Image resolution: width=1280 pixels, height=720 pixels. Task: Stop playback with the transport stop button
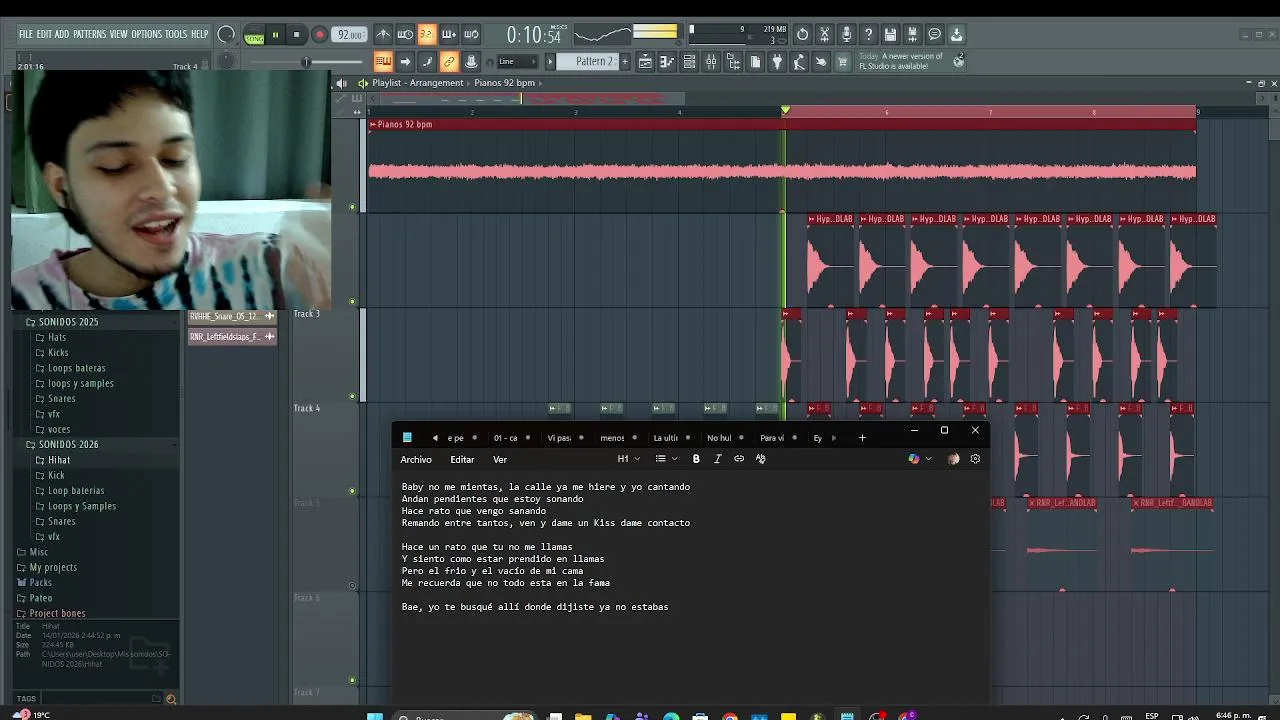point(296,35)
